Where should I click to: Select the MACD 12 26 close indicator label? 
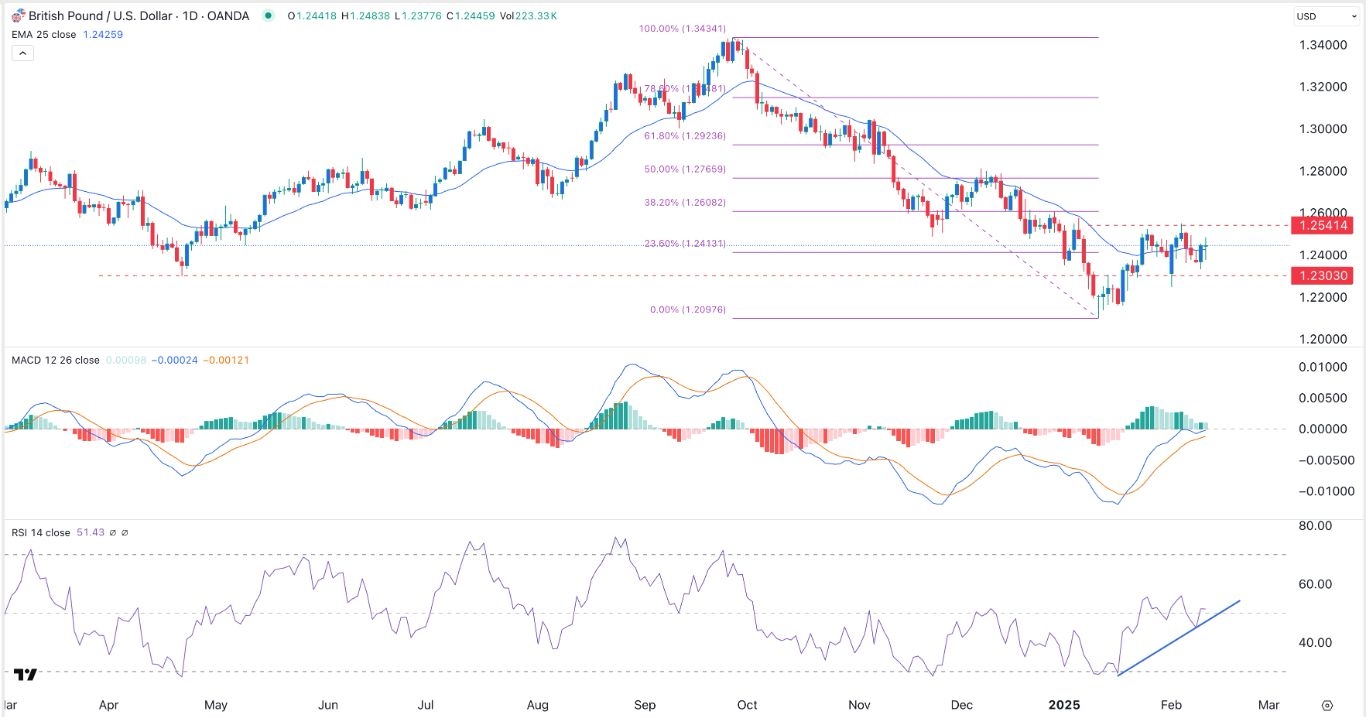[x=55, y=360]
